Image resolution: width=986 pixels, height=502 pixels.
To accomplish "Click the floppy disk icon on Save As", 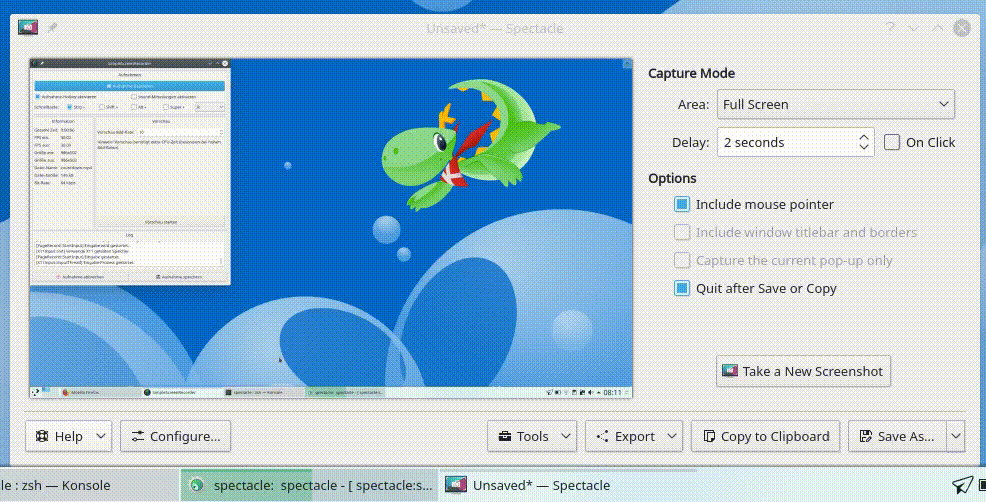I will point(866,436).
